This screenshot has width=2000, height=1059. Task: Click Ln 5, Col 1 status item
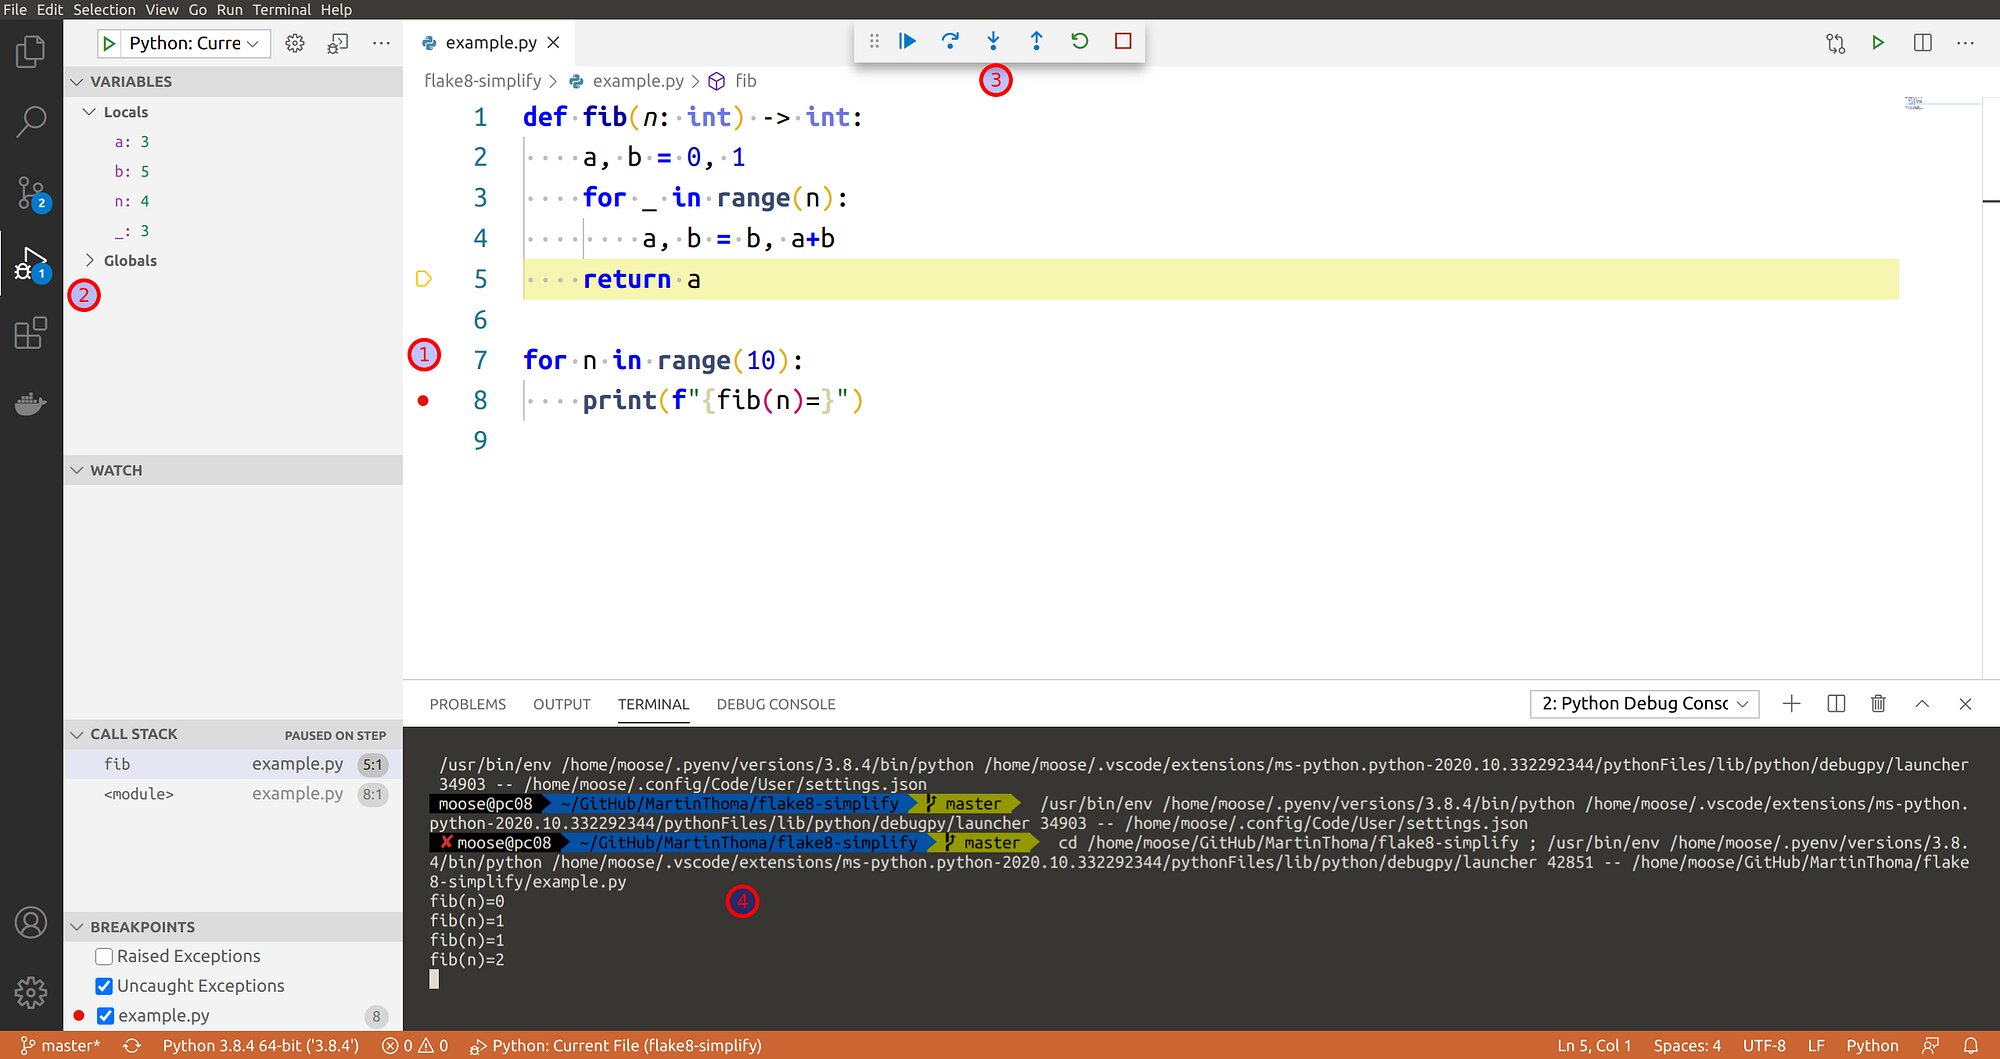tap(1594, 1046)
